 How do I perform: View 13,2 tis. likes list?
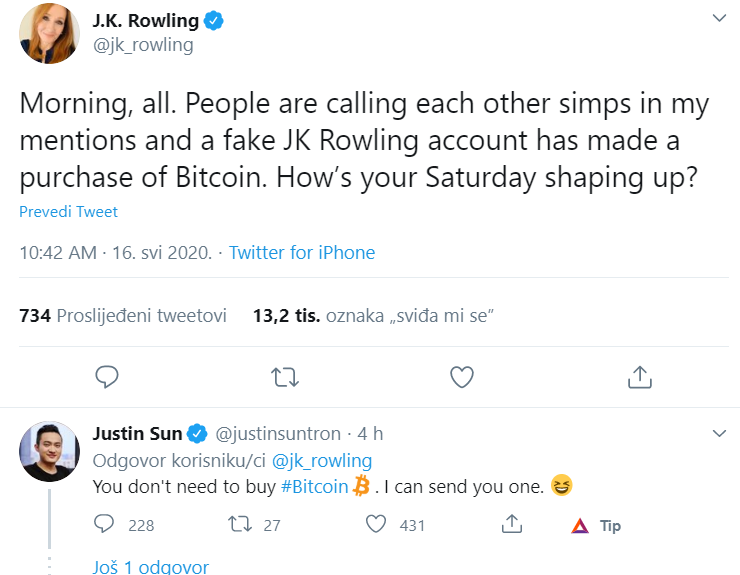pyautogui.click(x=374, y=316)
